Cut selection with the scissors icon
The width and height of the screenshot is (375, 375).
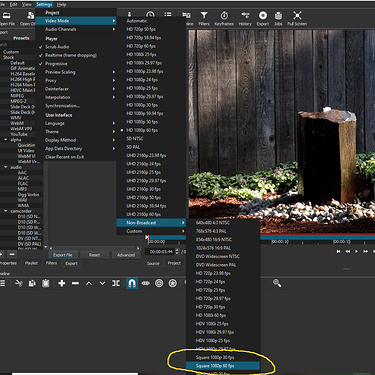[x=19, y=283]
